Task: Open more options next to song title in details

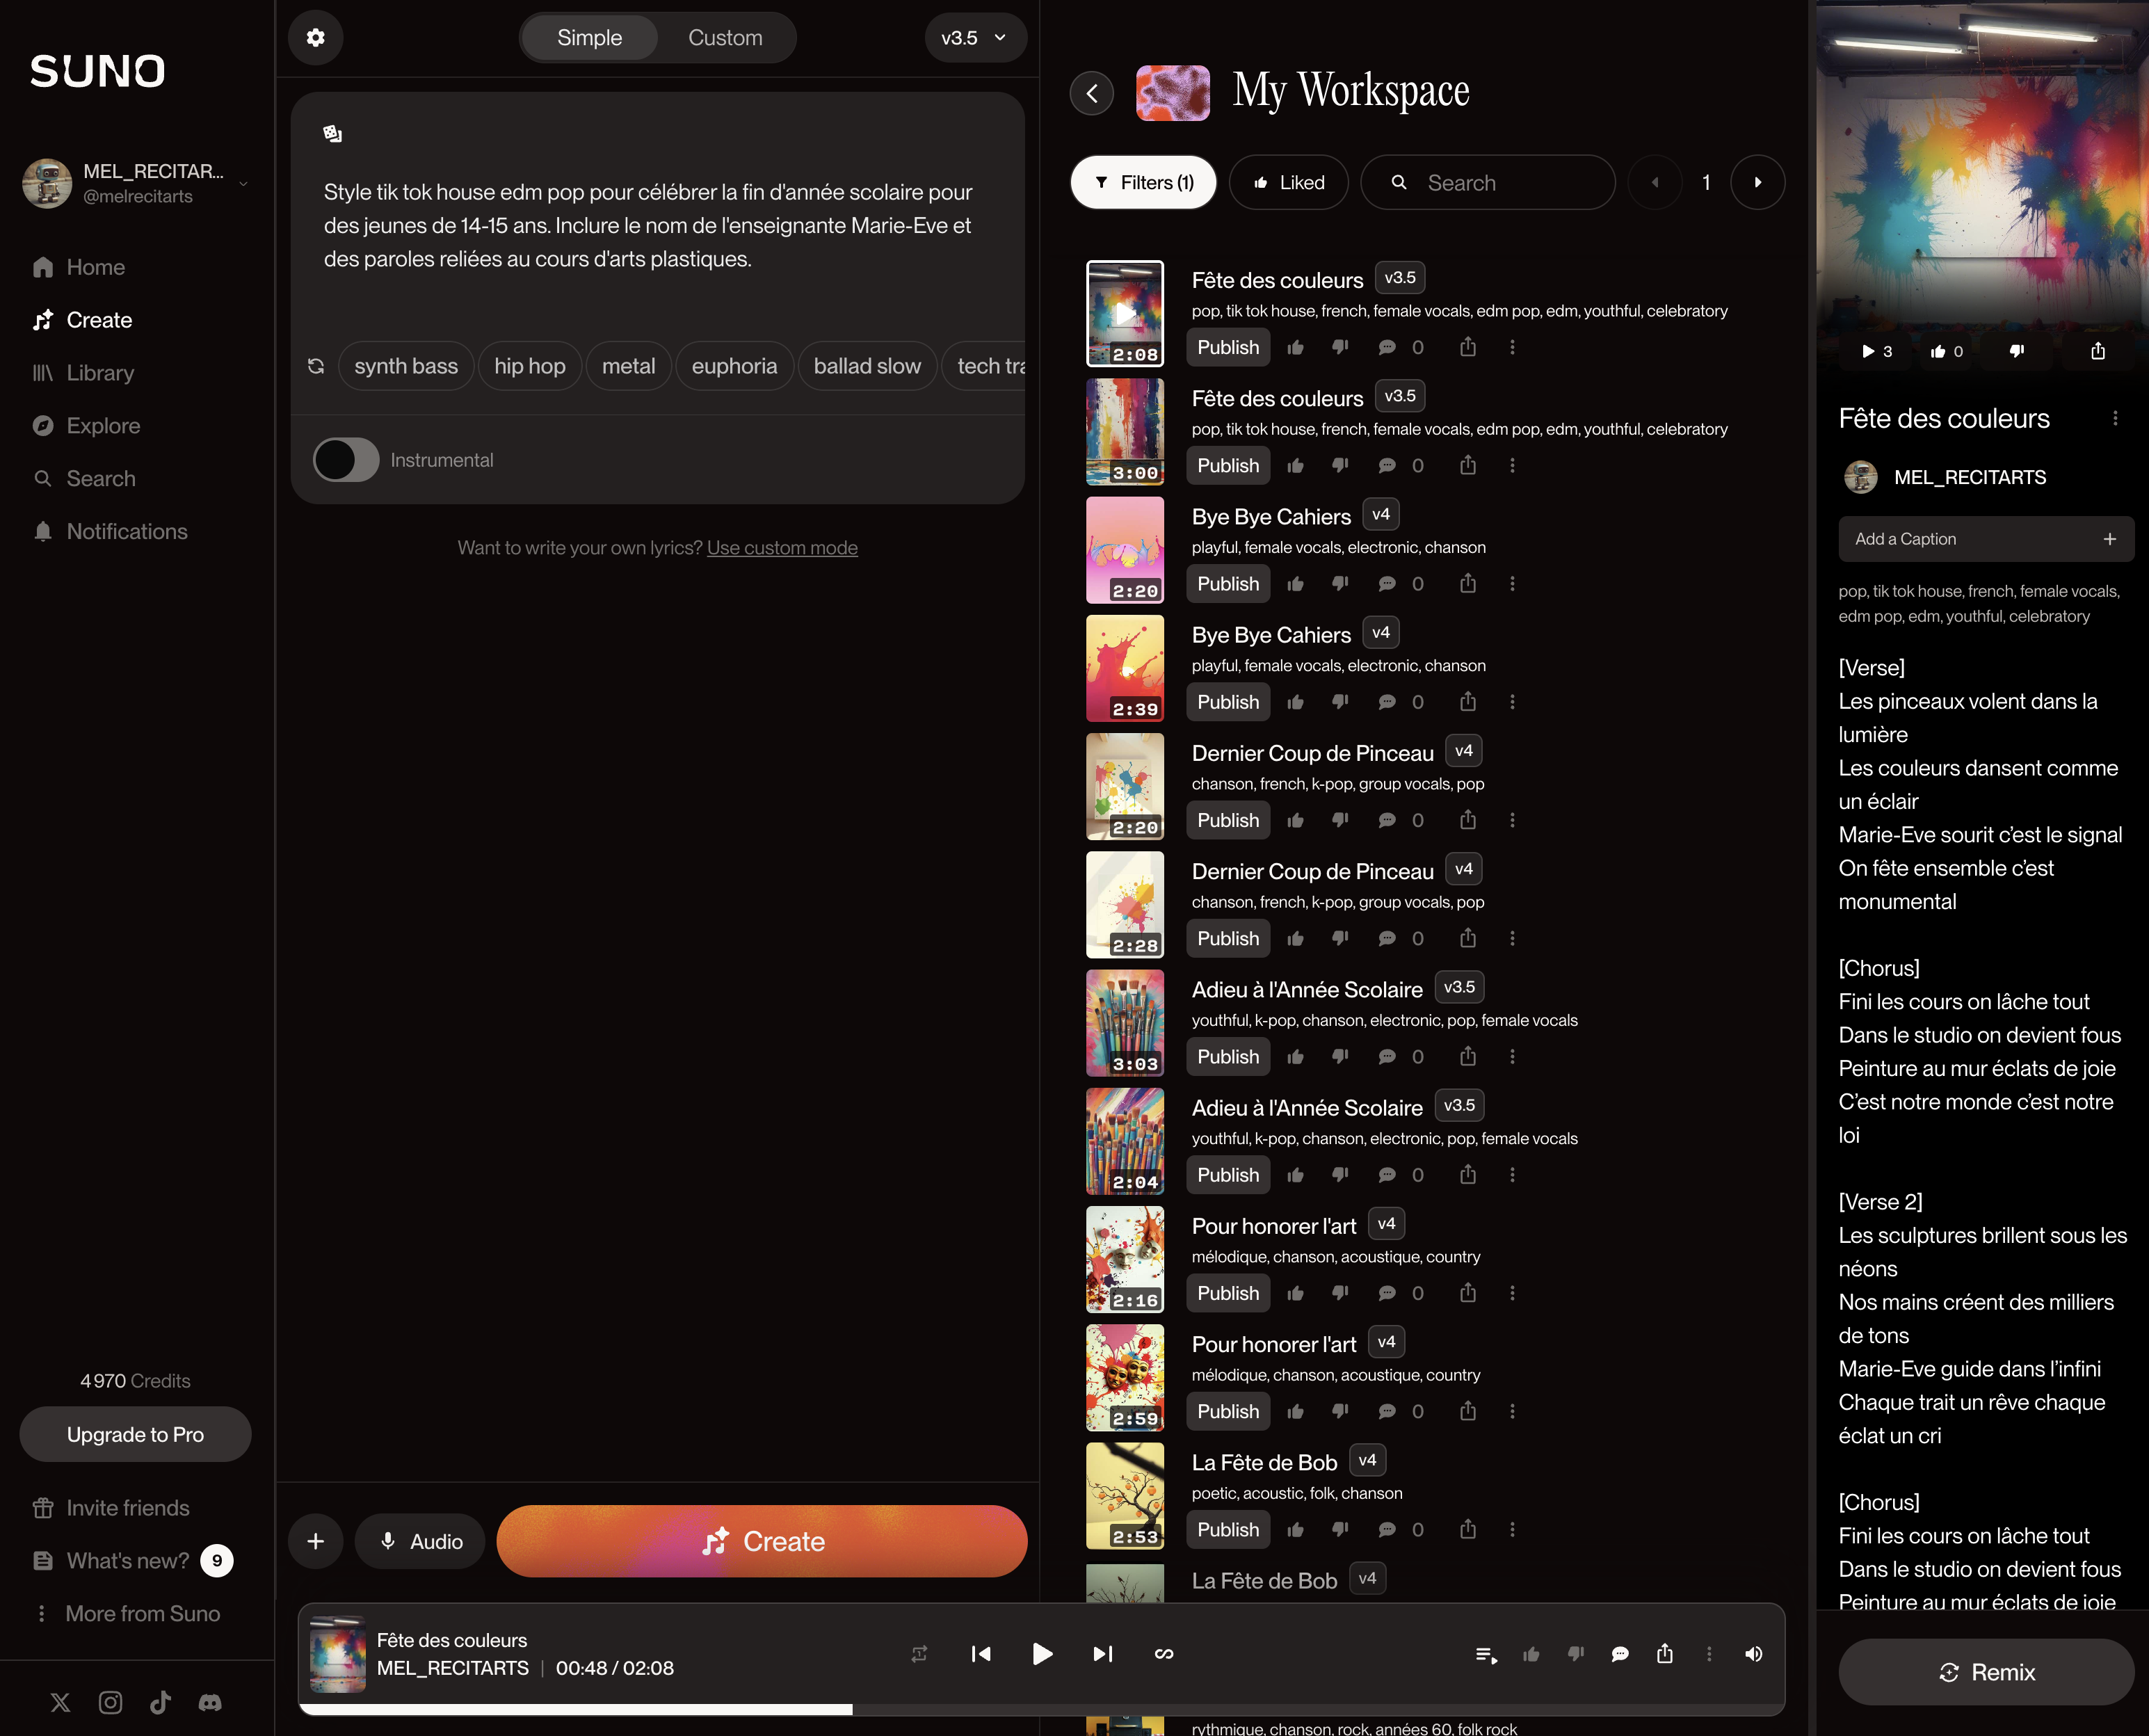Action: pos(2115,418)
